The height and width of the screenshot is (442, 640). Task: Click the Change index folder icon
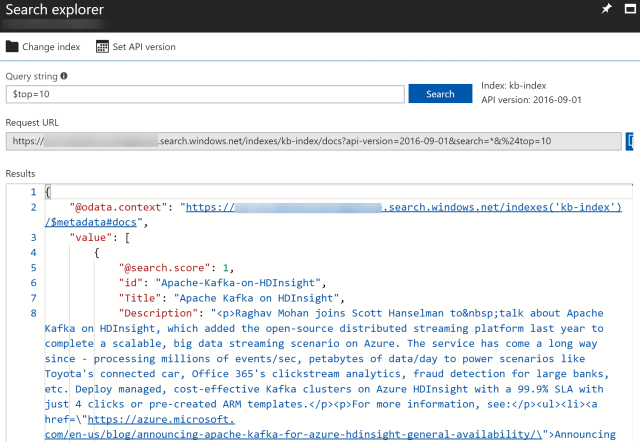pyautogui.click(x=12, y=46)
